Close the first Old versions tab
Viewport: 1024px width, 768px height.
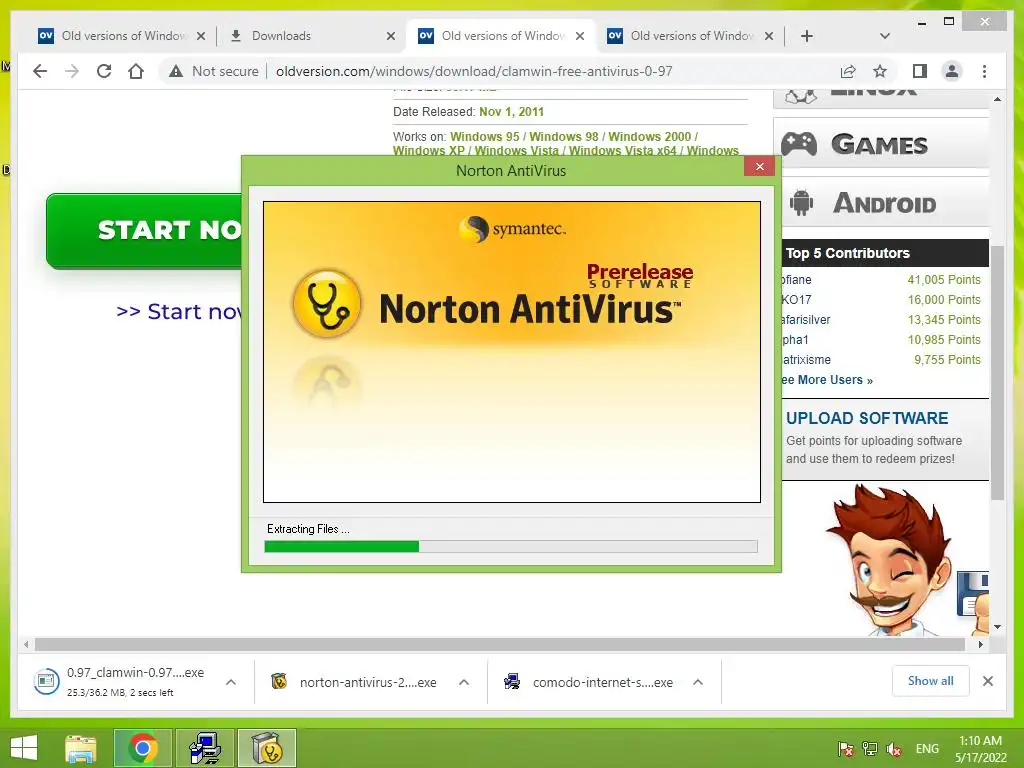pos(201,36)
